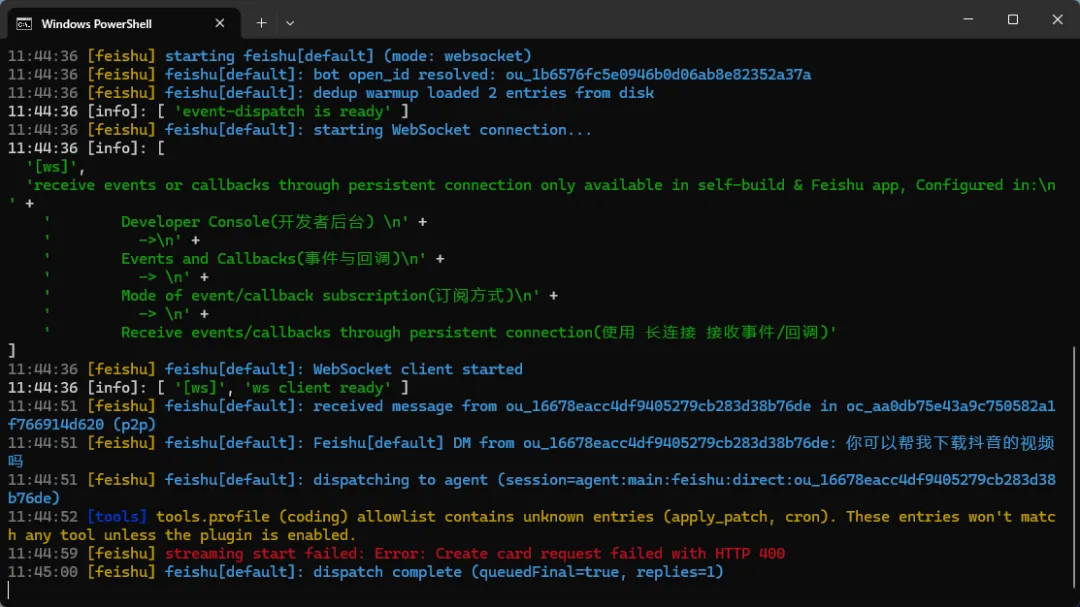Maximize the terminal window

(x=1012, y=19)
